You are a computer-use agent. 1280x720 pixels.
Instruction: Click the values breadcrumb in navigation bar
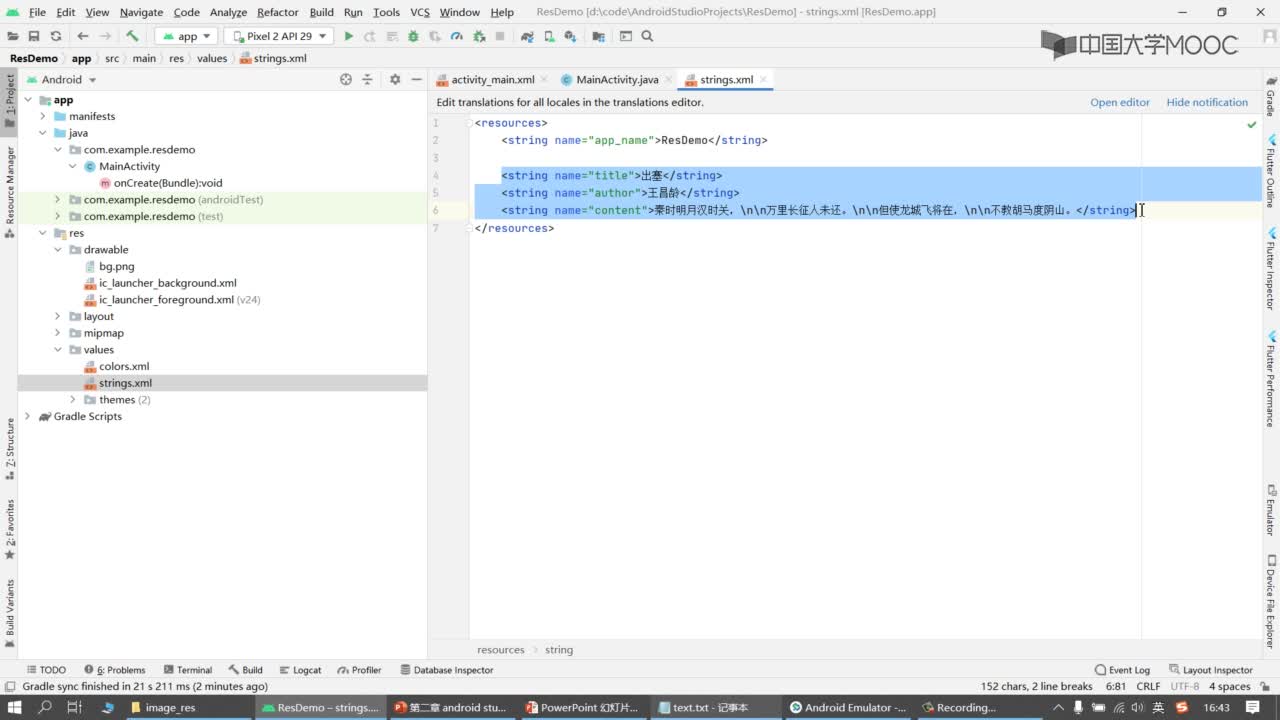point(212,58)
